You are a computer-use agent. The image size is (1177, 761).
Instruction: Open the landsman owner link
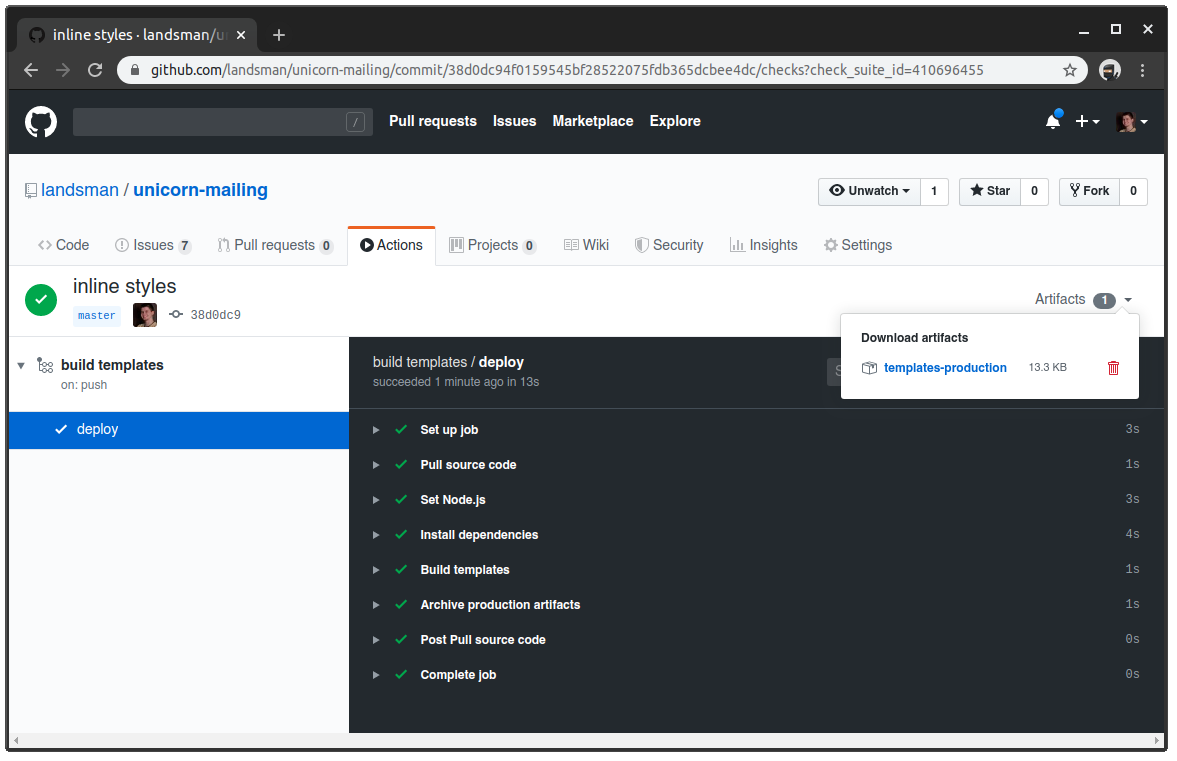click(x=80, y=191)
